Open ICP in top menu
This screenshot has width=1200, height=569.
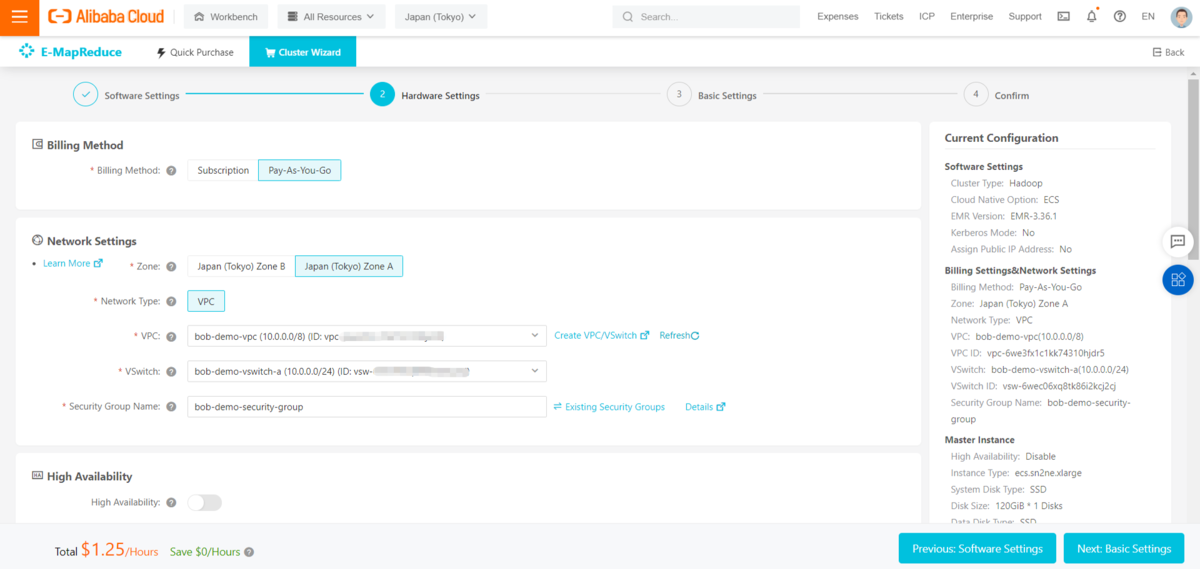click(x=927, y=17)
